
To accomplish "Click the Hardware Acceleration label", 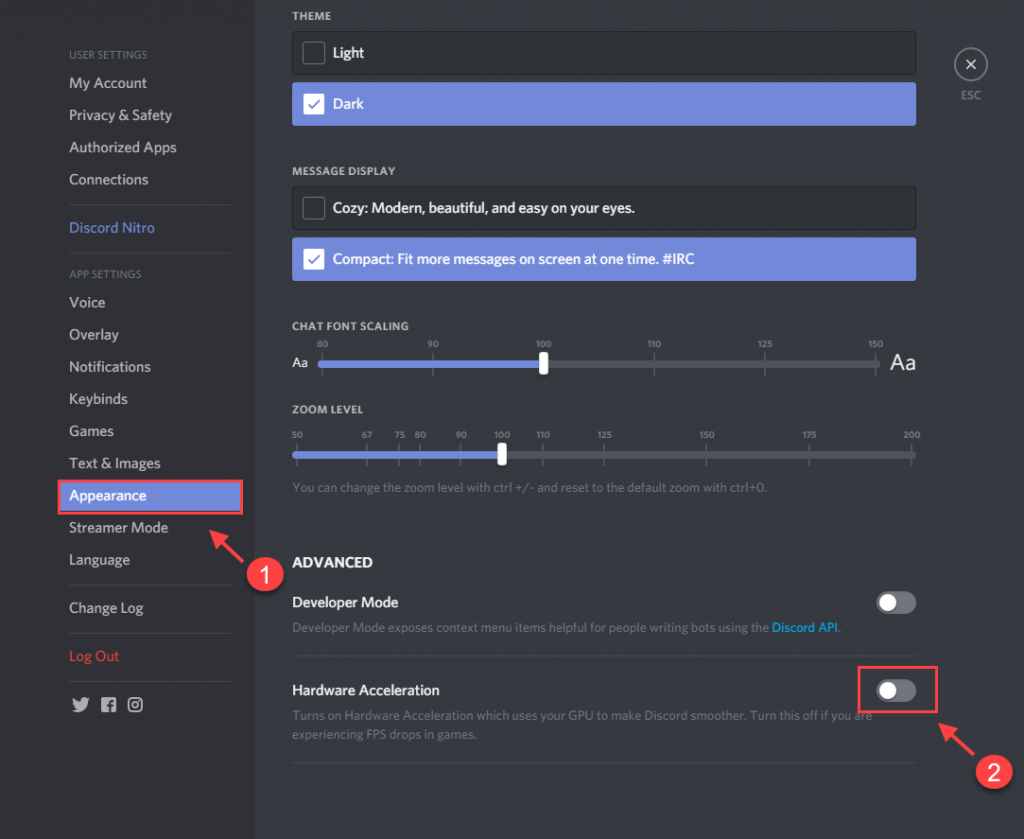I will (x=366, y=691).
